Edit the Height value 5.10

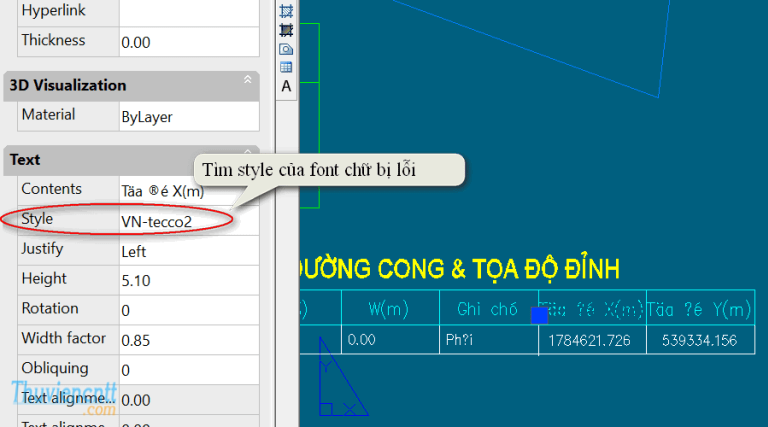189,281
